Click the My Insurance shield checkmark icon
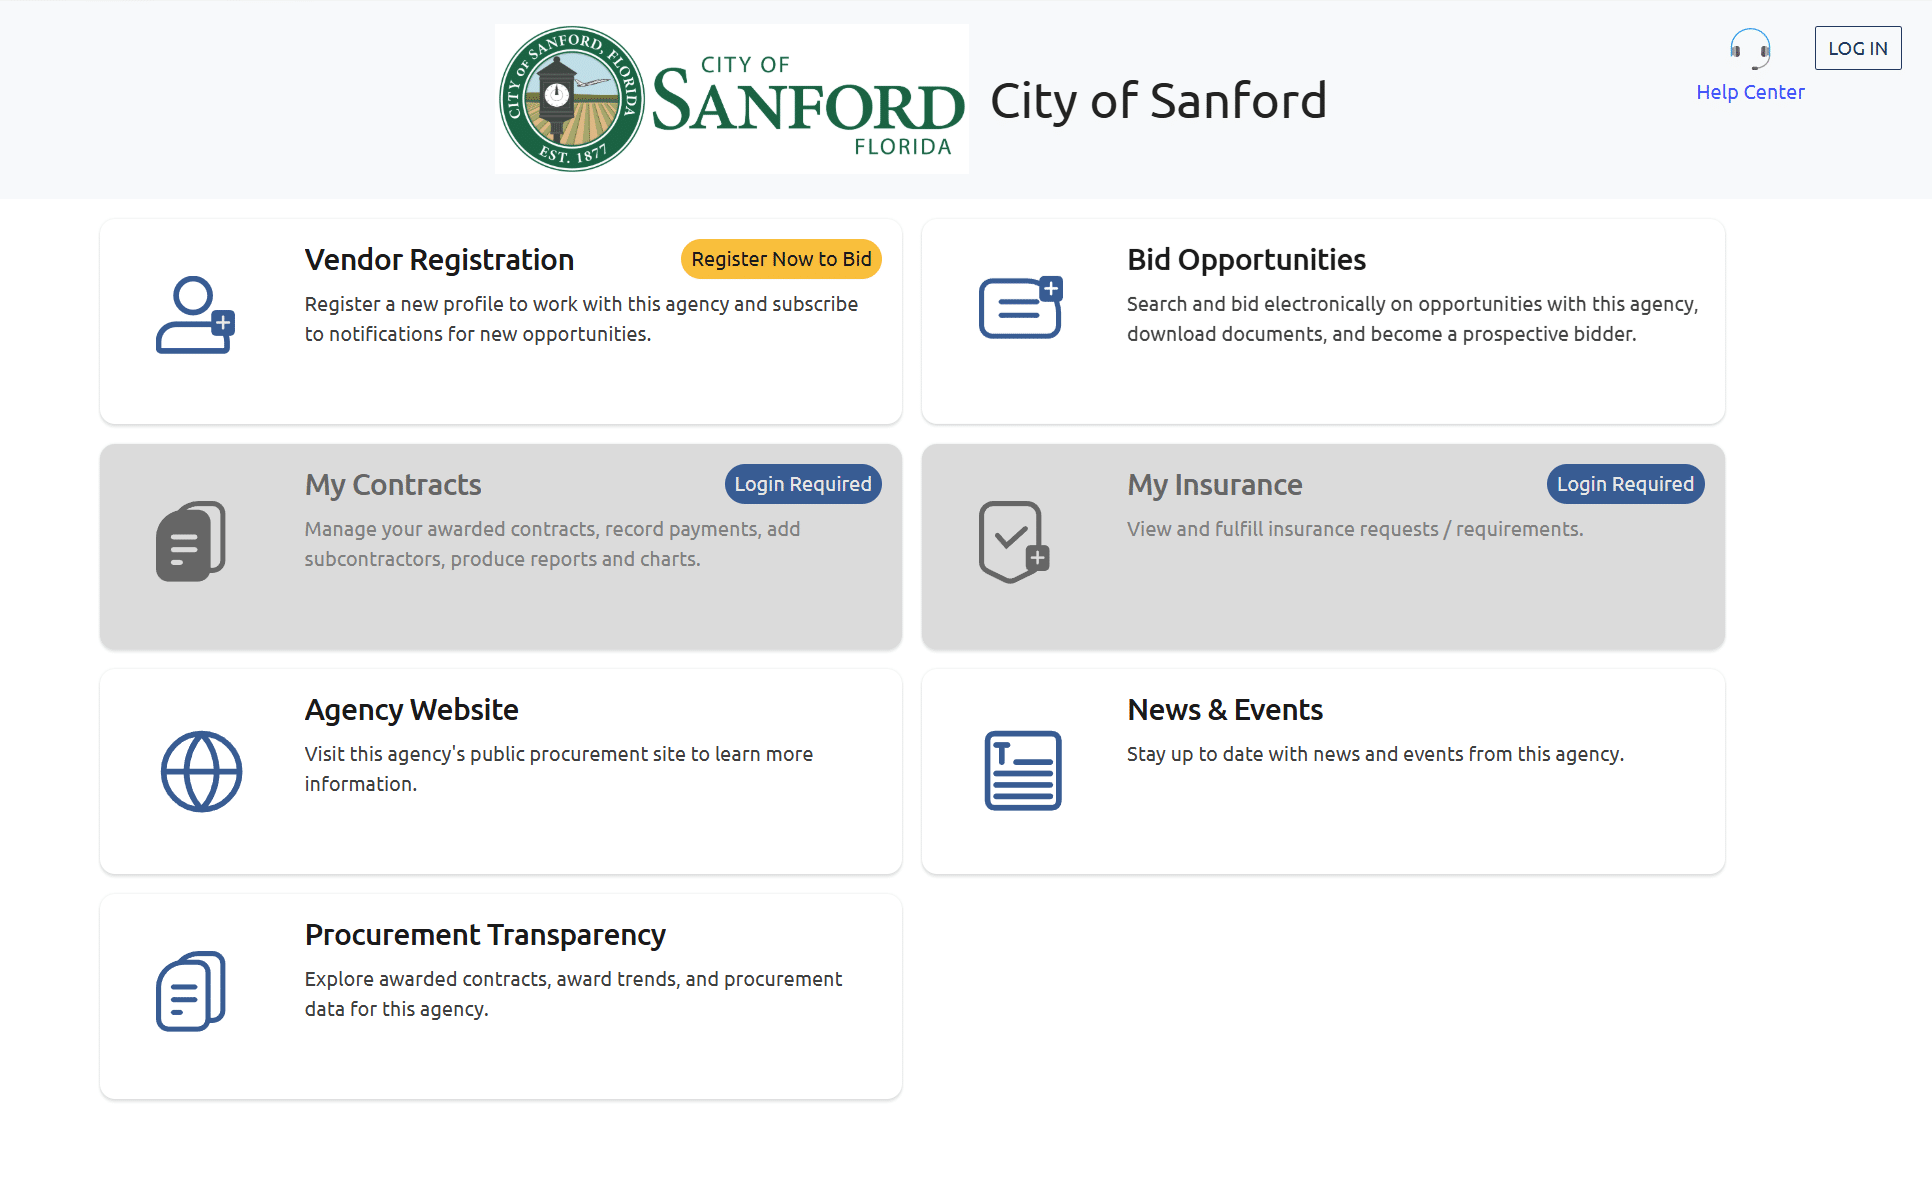 click(x=1014, y=541)
